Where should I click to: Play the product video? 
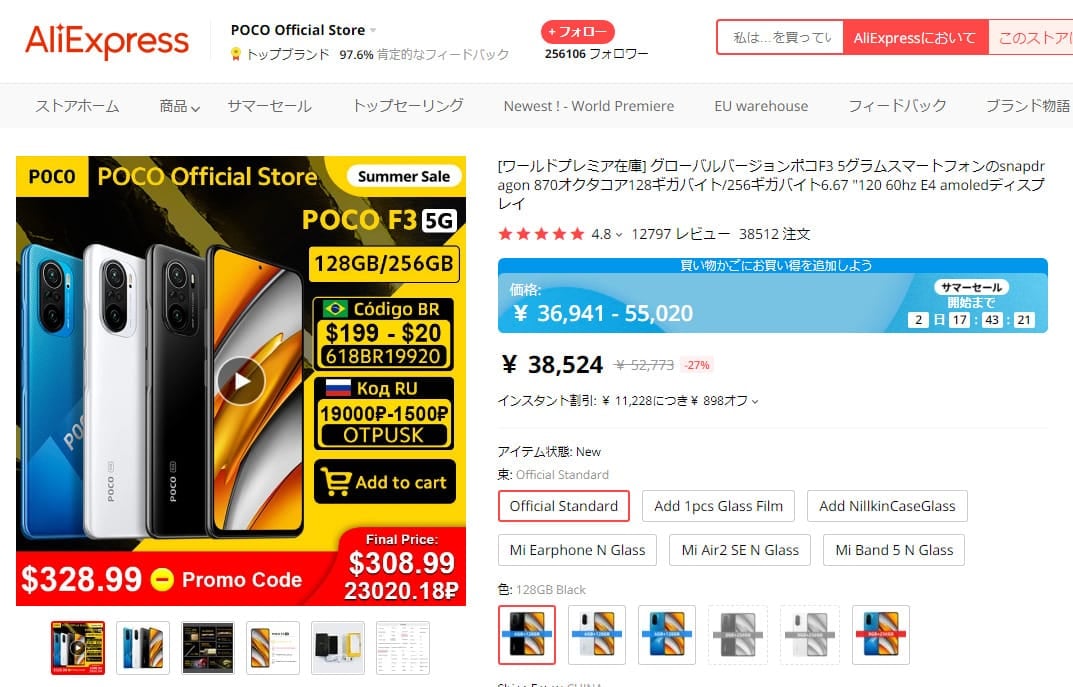[241, 380]
